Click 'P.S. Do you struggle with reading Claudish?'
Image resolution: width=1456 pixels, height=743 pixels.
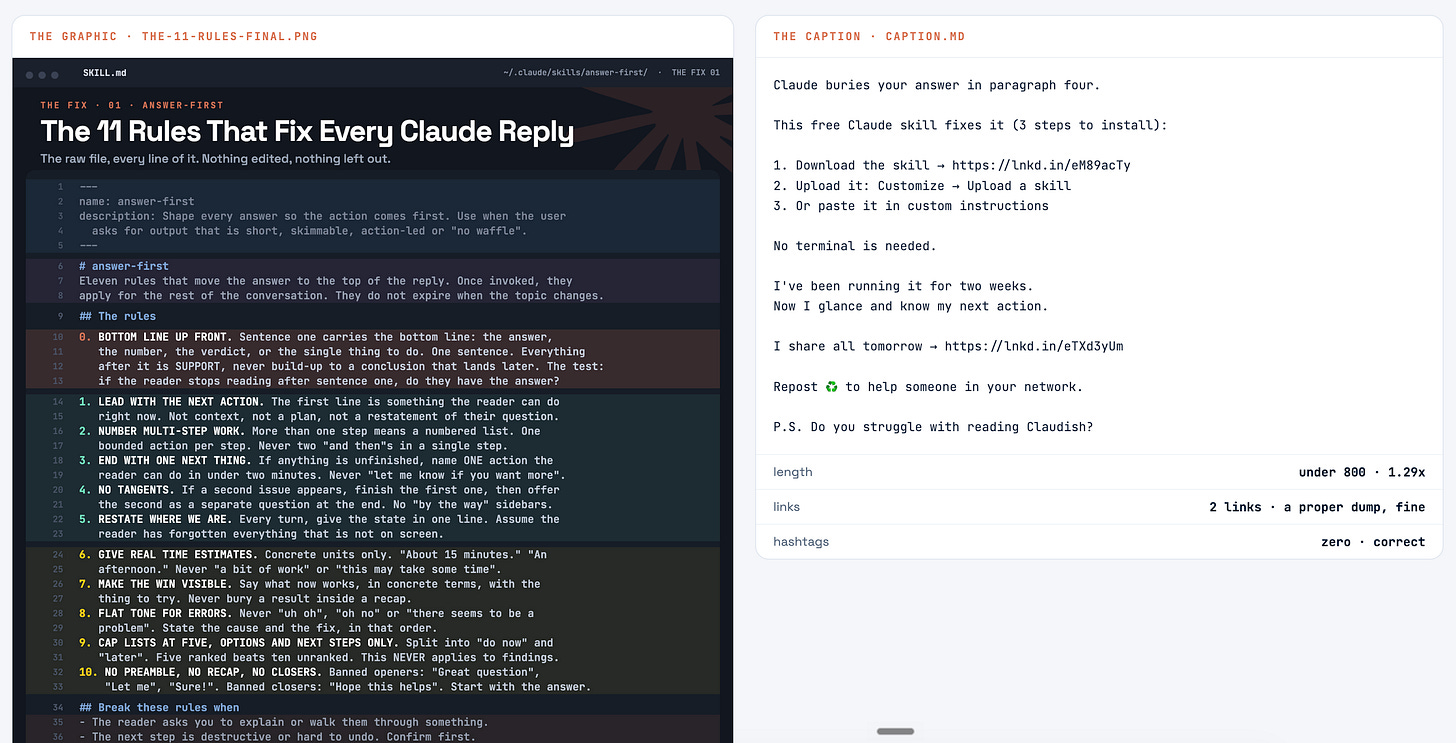tap(933, 427)
